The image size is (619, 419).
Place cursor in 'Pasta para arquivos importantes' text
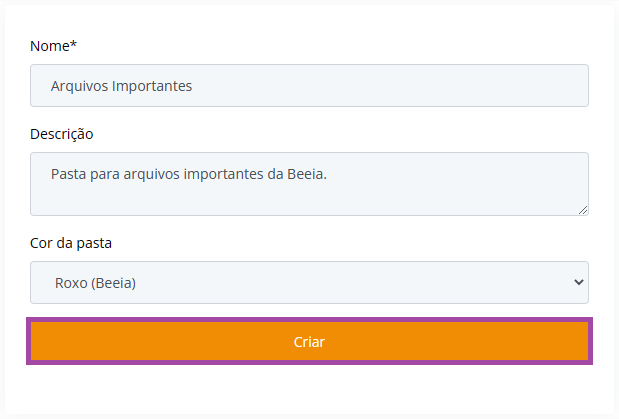coord(158,174)
